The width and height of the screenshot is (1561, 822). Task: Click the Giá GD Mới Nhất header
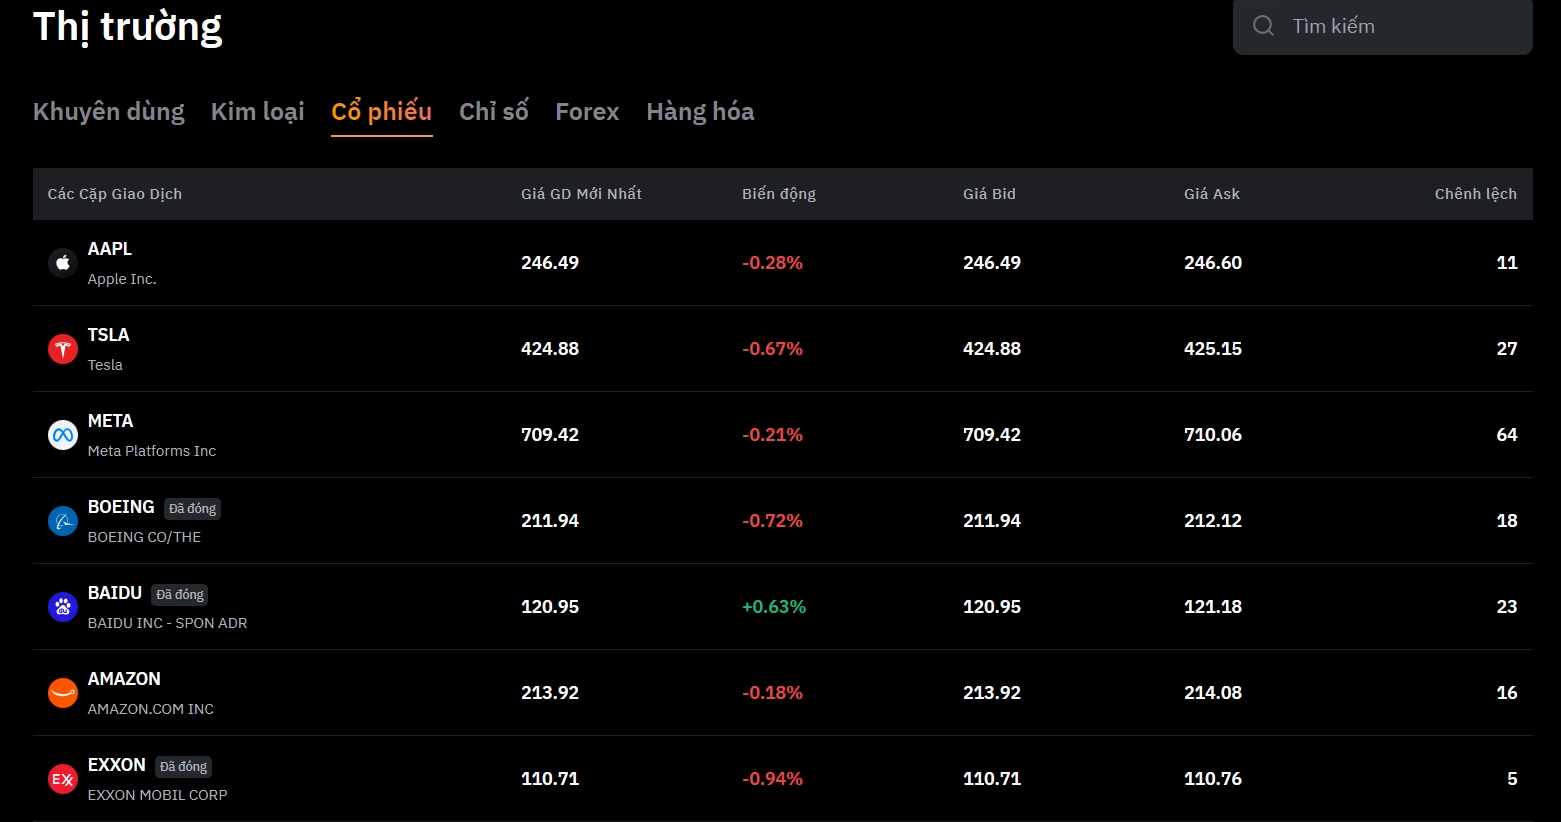coord(581,194)
